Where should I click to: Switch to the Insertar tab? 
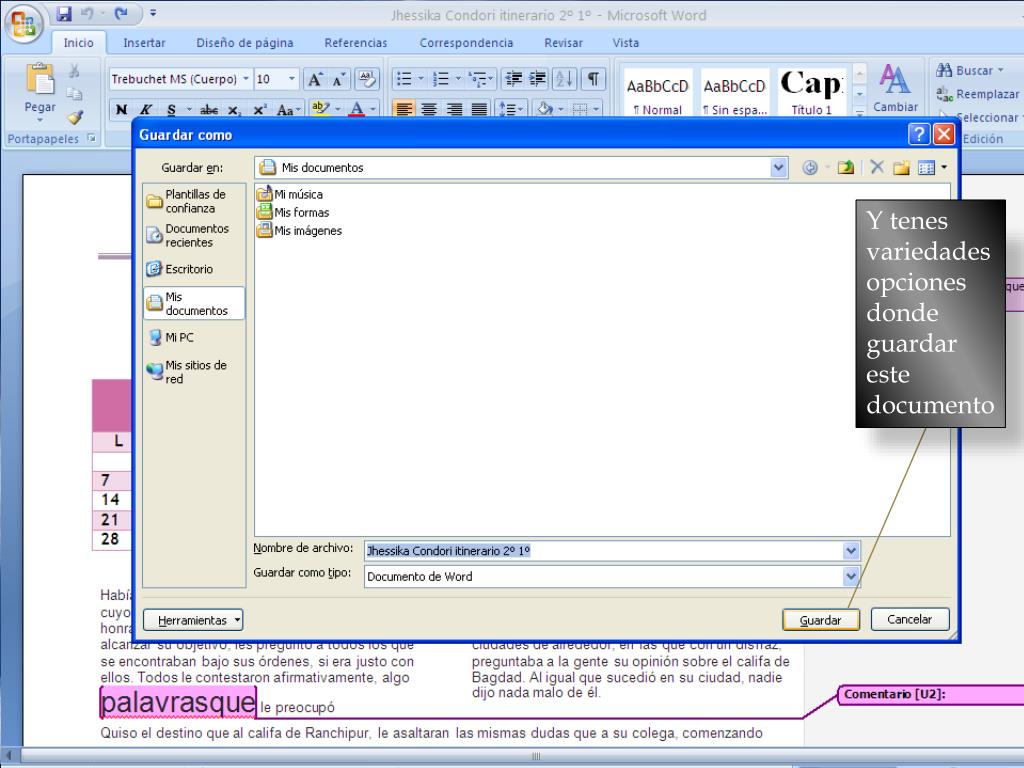pyautogui.click(x=144, y=43)
